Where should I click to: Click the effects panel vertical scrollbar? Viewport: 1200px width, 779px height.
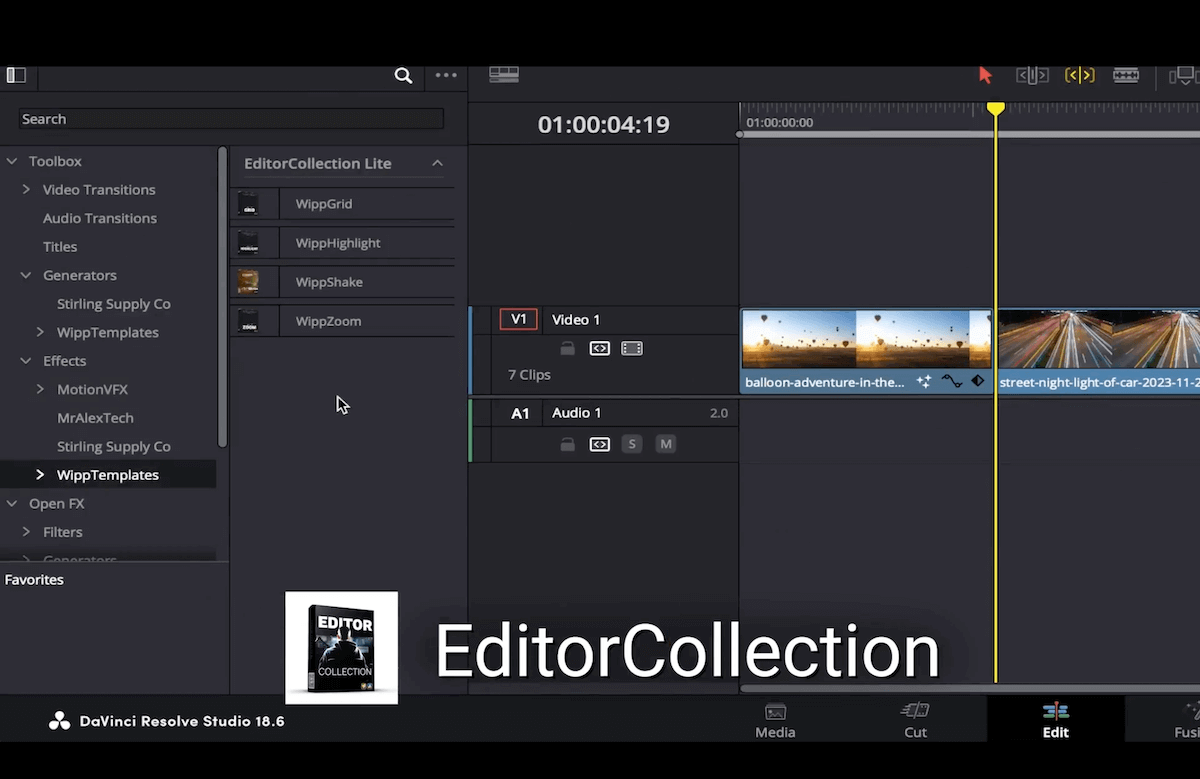pyautogui.click(x=222, y=296)
